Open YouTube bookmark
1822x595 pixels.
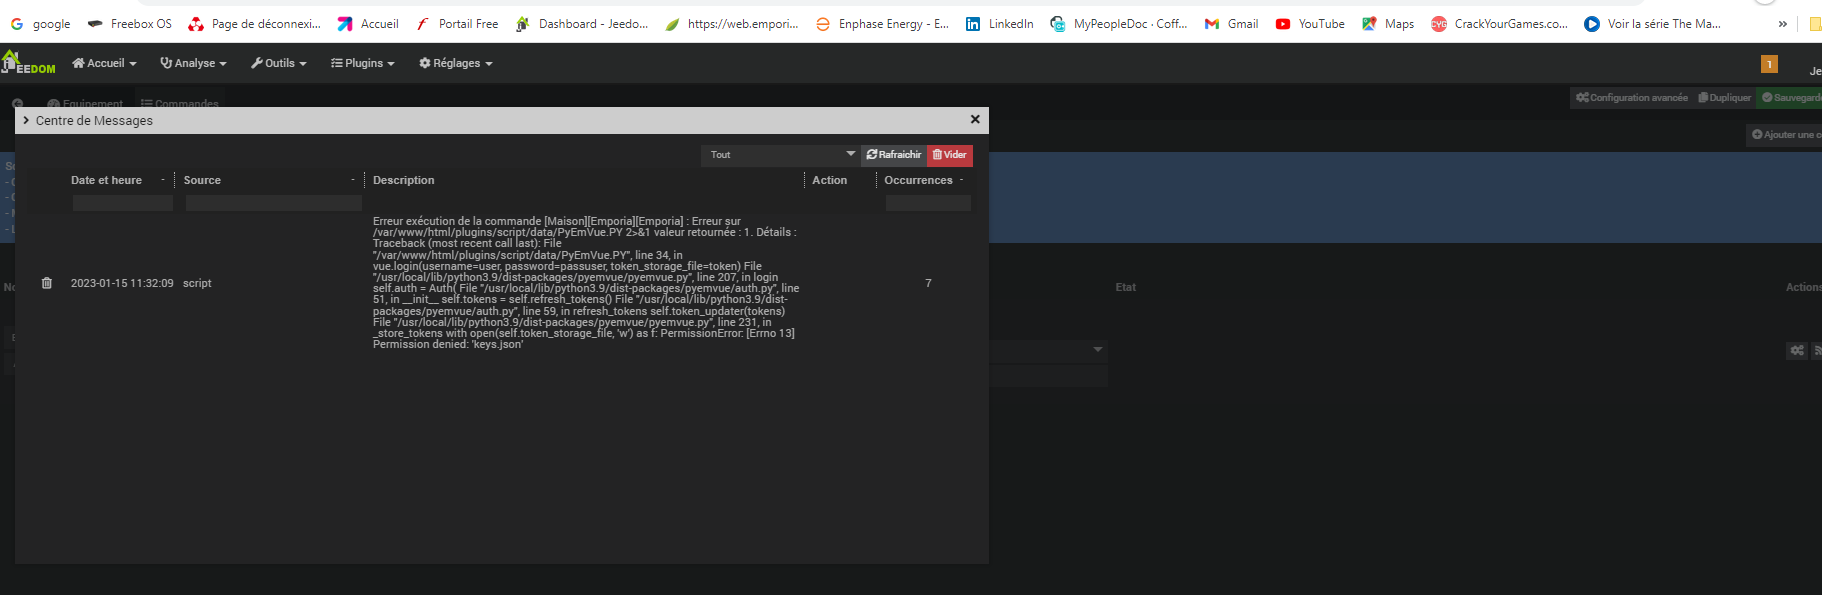[x=1310, y=24]
